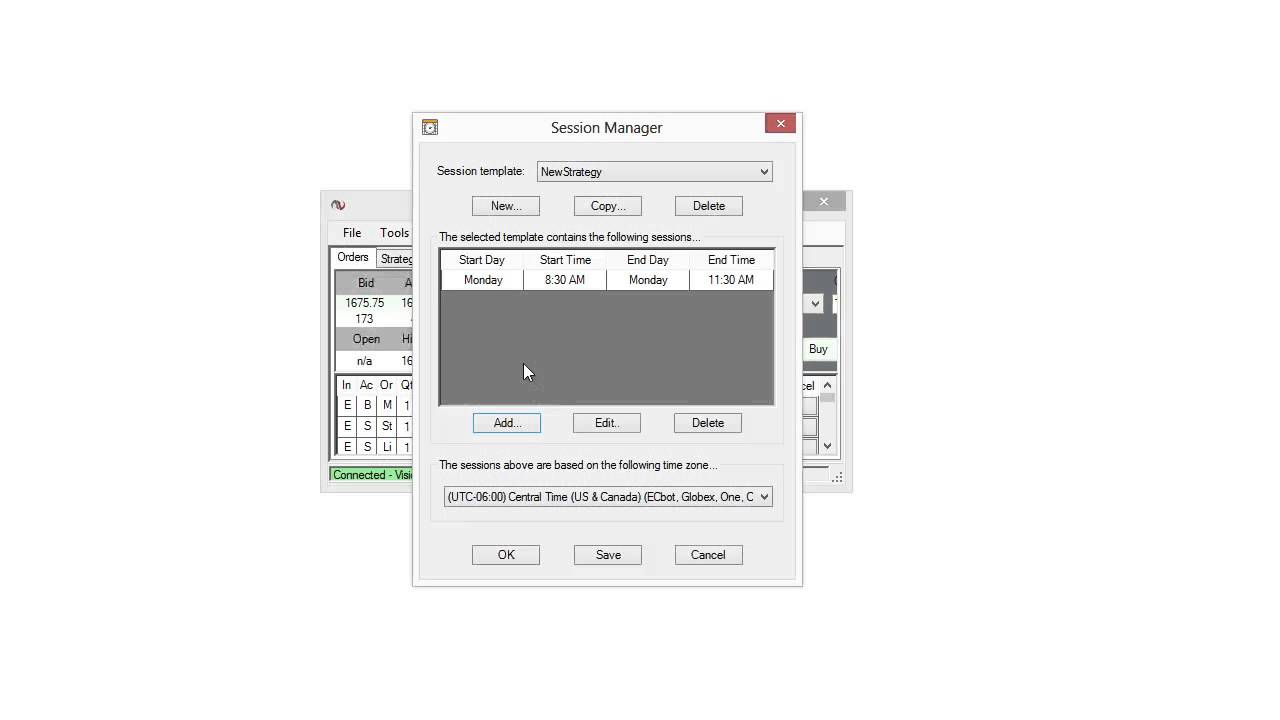Select the Monday 8:30 AM session row

(x=606, y=280)
